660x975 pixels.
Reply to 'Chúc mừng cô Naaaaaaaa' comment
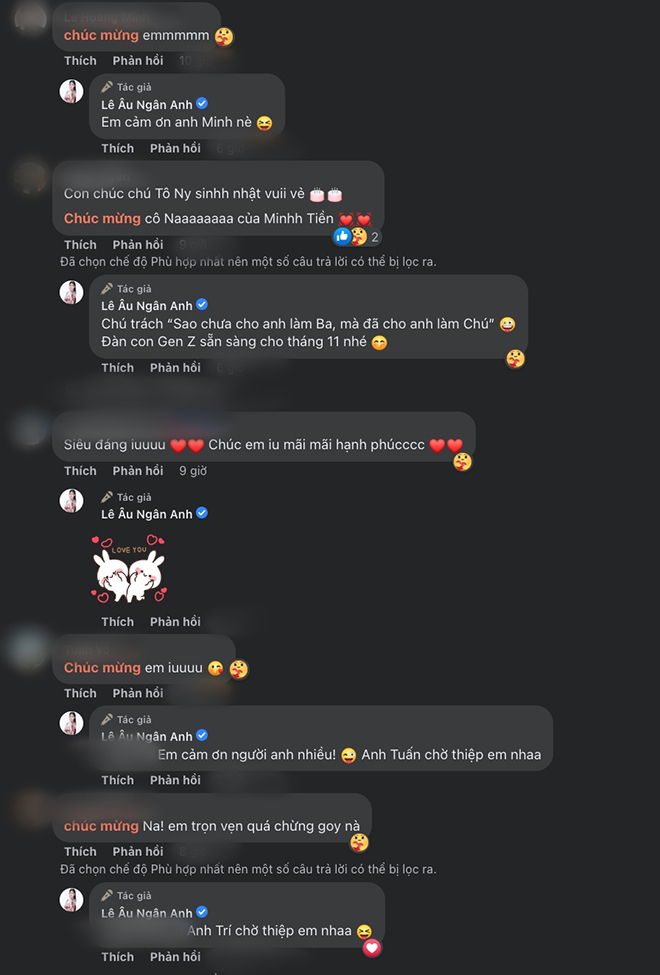click(x=137, y=244)
